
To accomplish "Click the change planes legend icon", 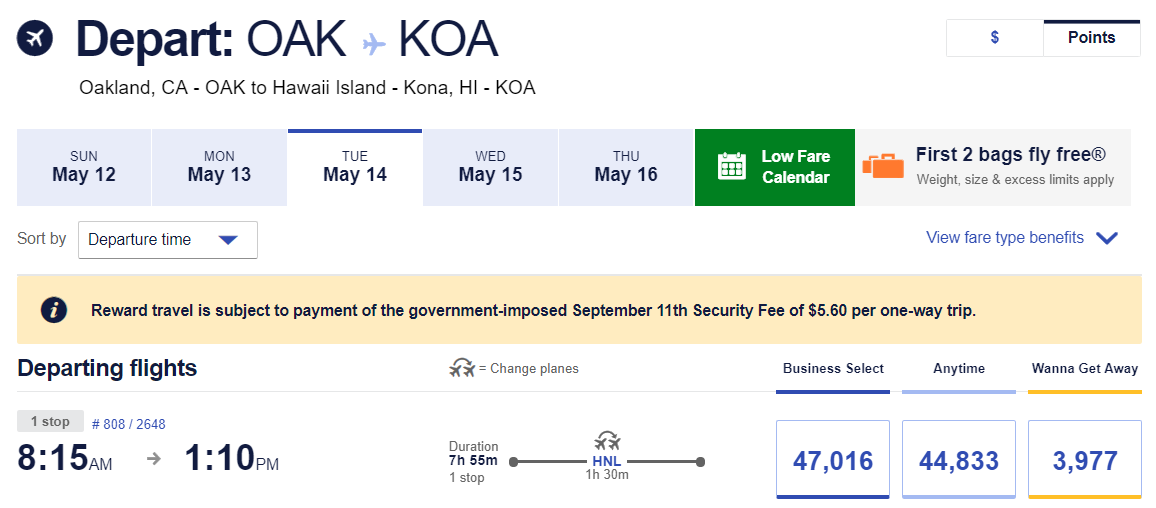I will click(x=462, y=368).
